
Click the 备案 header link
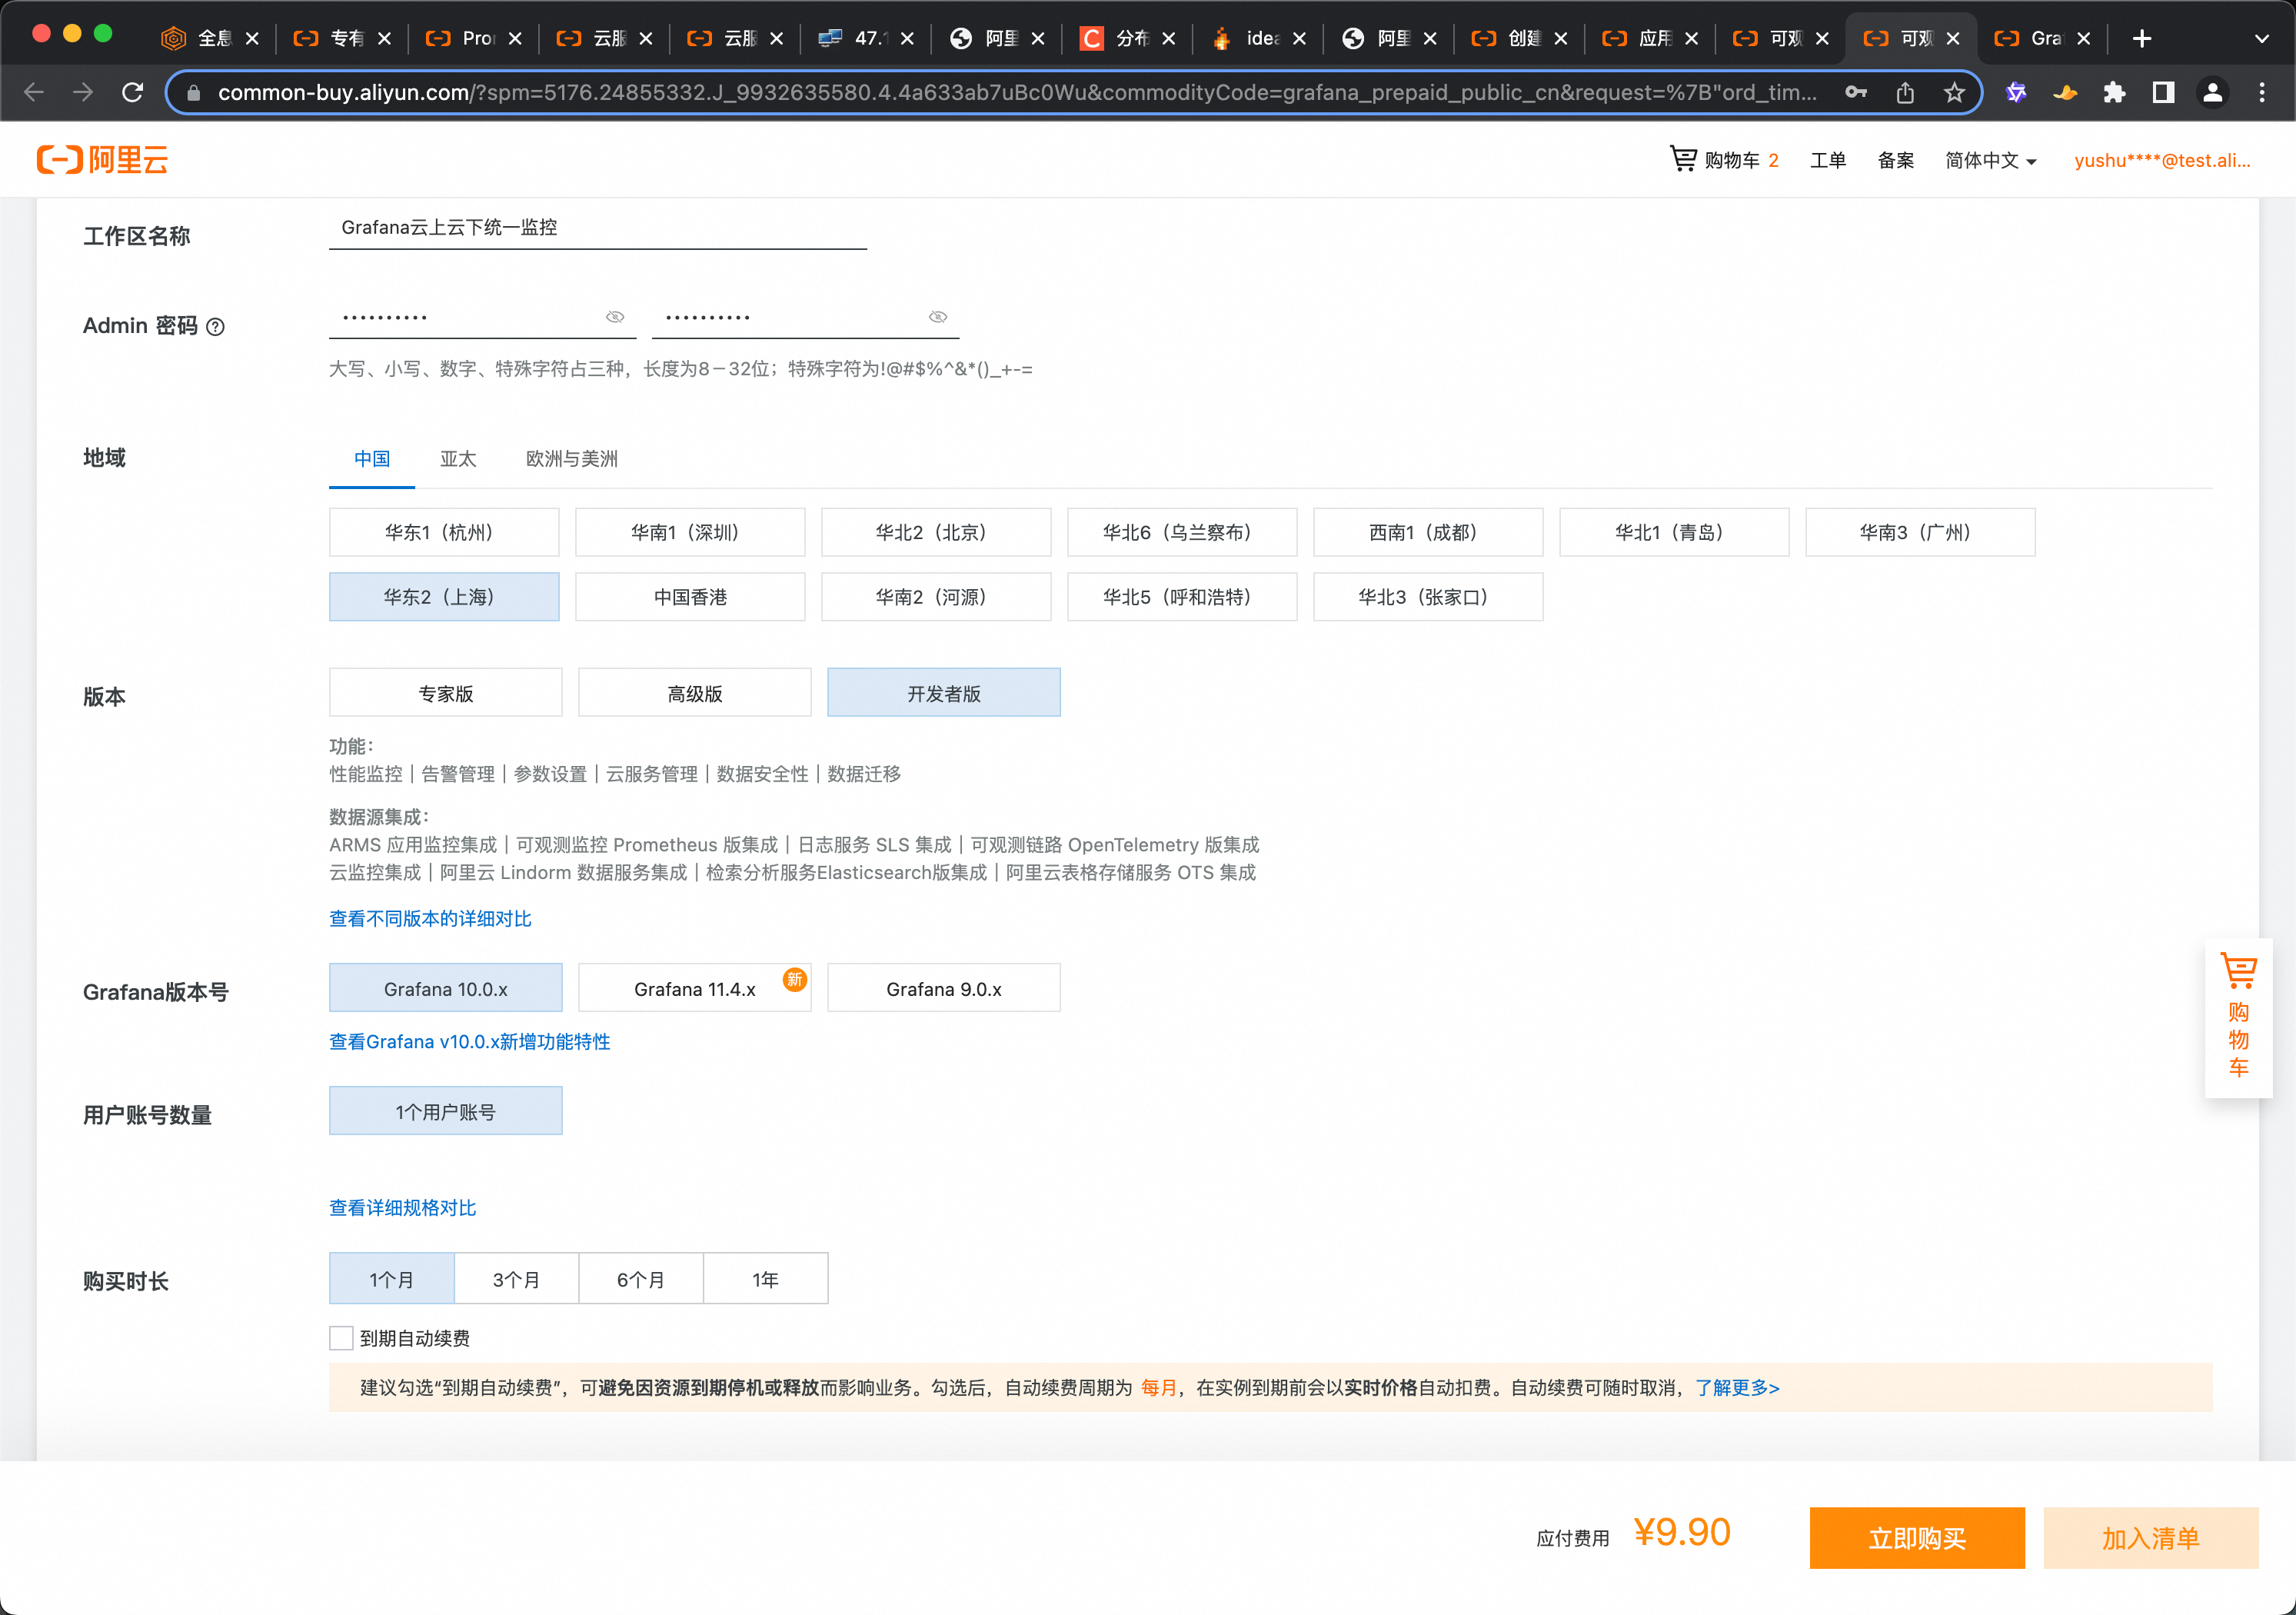pyautogui.click(x=1896, y=160)
